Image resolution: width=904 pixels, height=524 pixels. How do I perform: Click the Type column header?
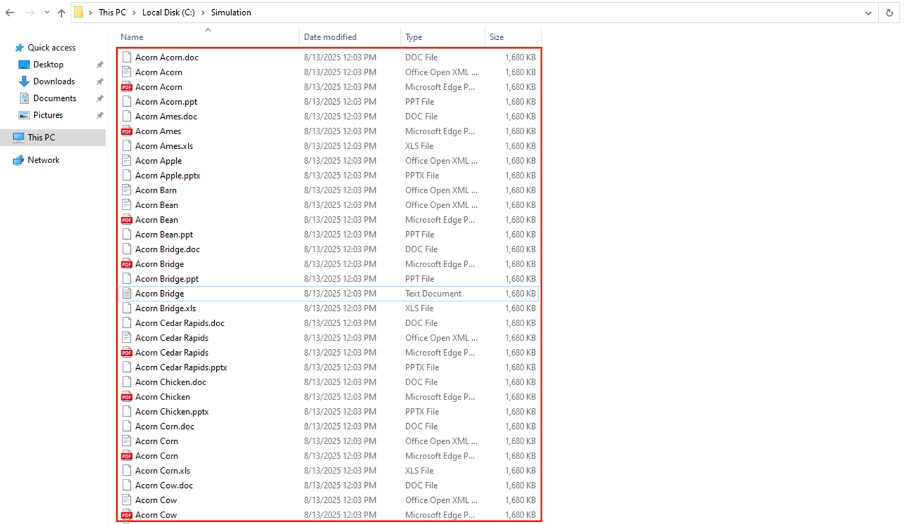[414, 37]
